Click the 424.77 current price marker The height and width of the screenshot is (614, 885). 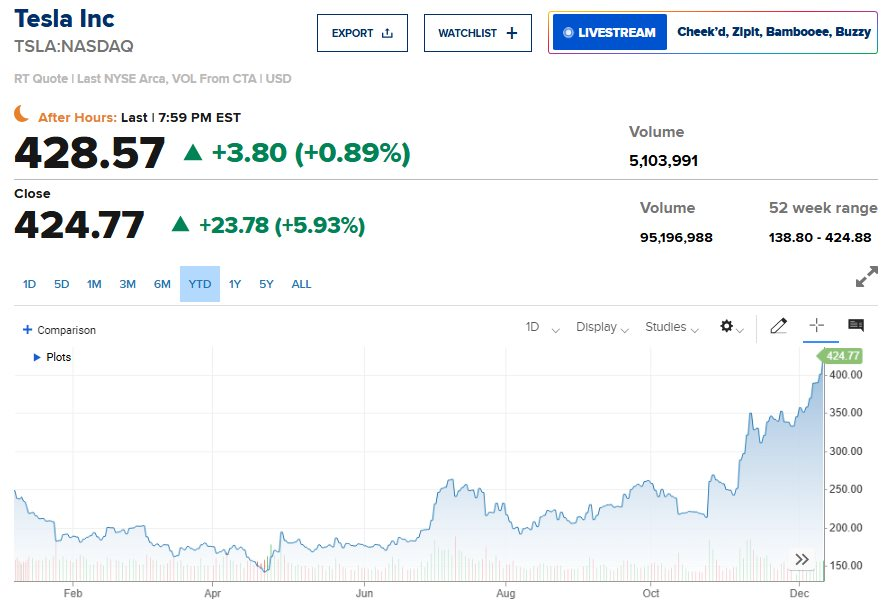842,355
